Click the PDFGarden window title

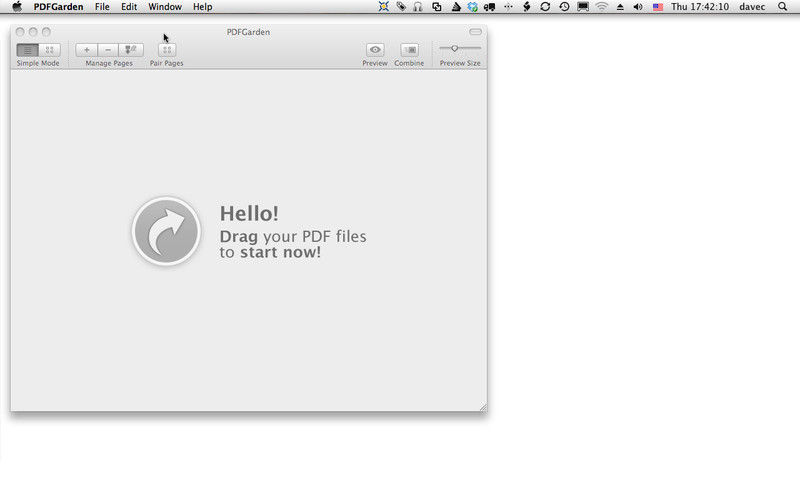pyautogui.click(x=248, y=32)
